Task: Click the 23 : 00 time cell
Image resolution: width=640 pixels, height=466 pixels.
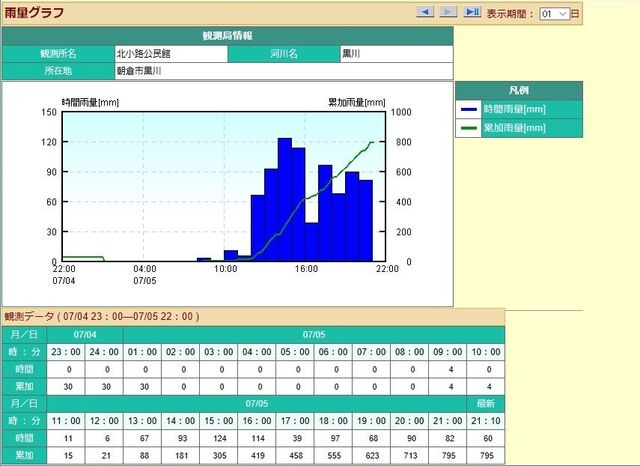Action: 66,352
